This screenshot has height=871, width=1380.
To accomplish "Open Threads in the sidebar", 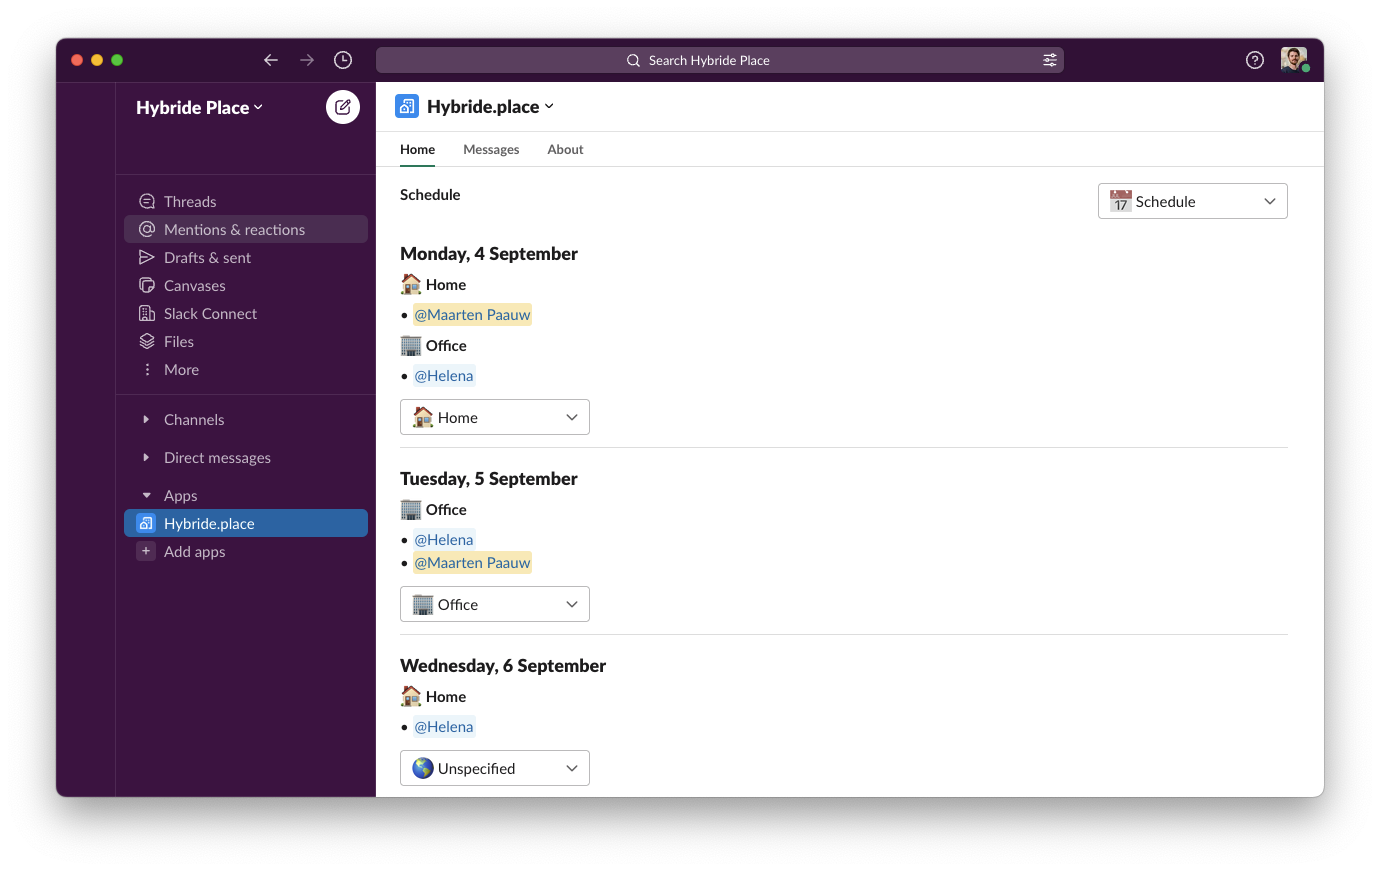I will pos(246,201).
